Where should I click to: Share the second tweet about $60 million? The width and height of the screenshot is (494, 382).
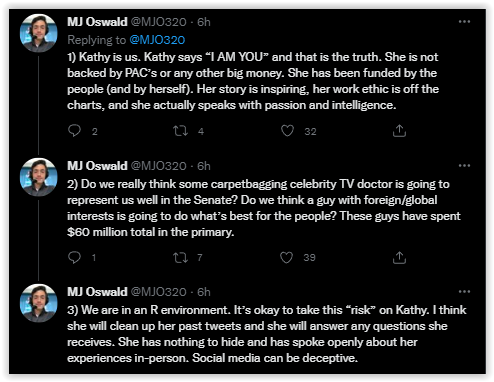pyautogui.click(x=399, y=257)
